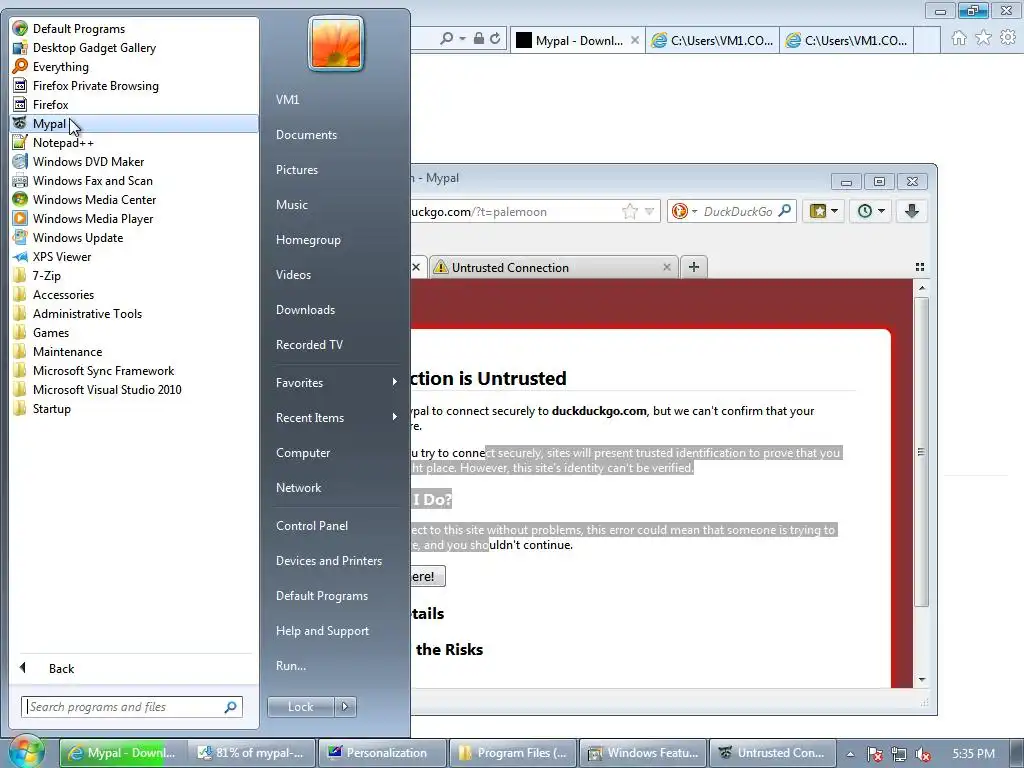Open Computer from the Start menu
This screenshot has height=768, width=1024.
point(336,453)
